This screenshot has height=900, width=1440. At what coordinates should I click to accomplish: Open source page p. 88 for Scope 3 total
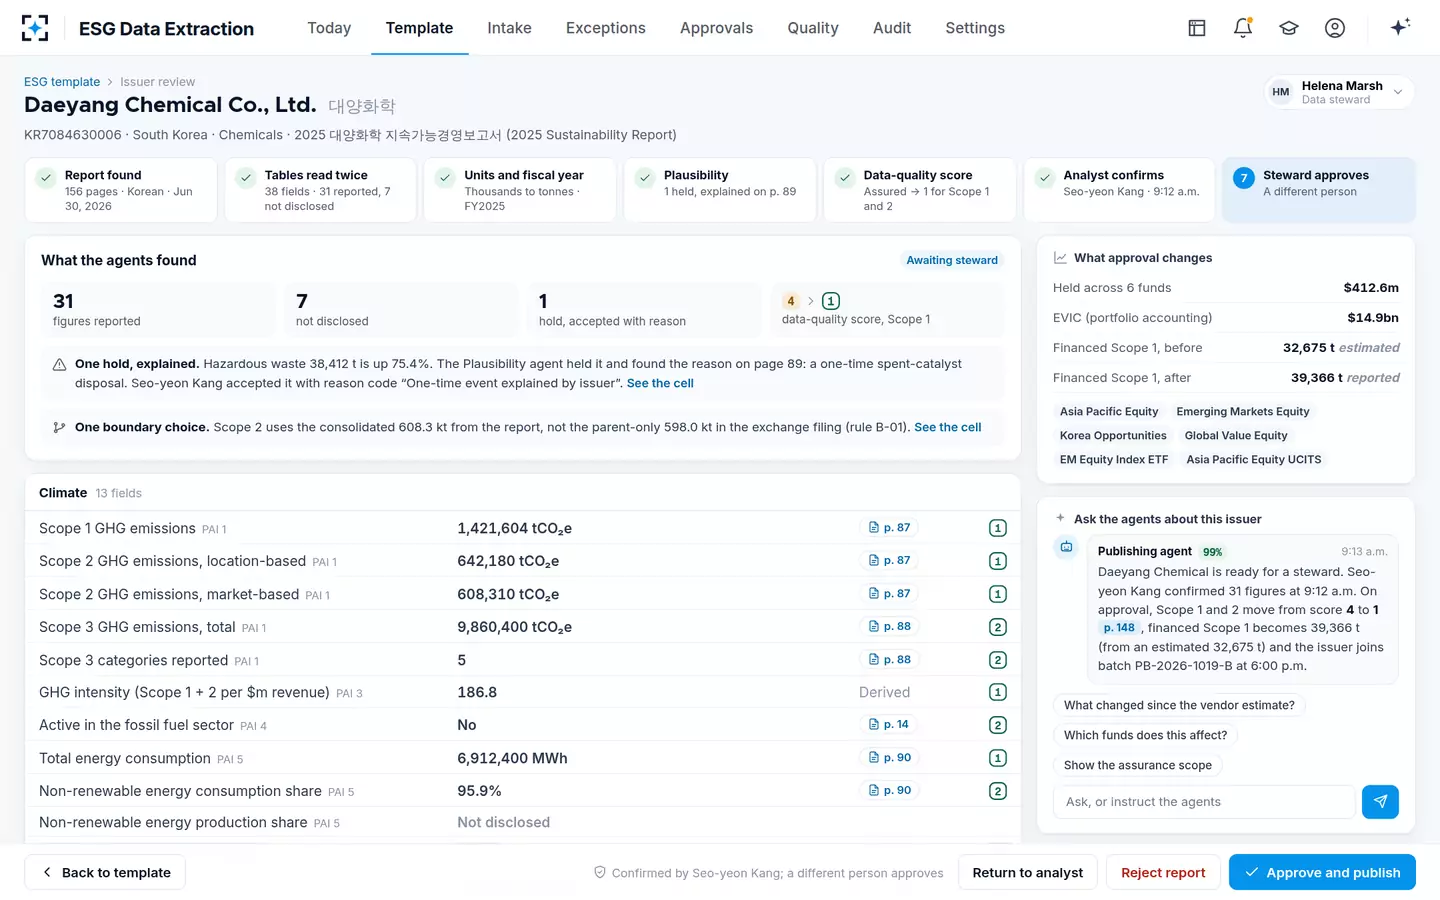click(890, 626)
